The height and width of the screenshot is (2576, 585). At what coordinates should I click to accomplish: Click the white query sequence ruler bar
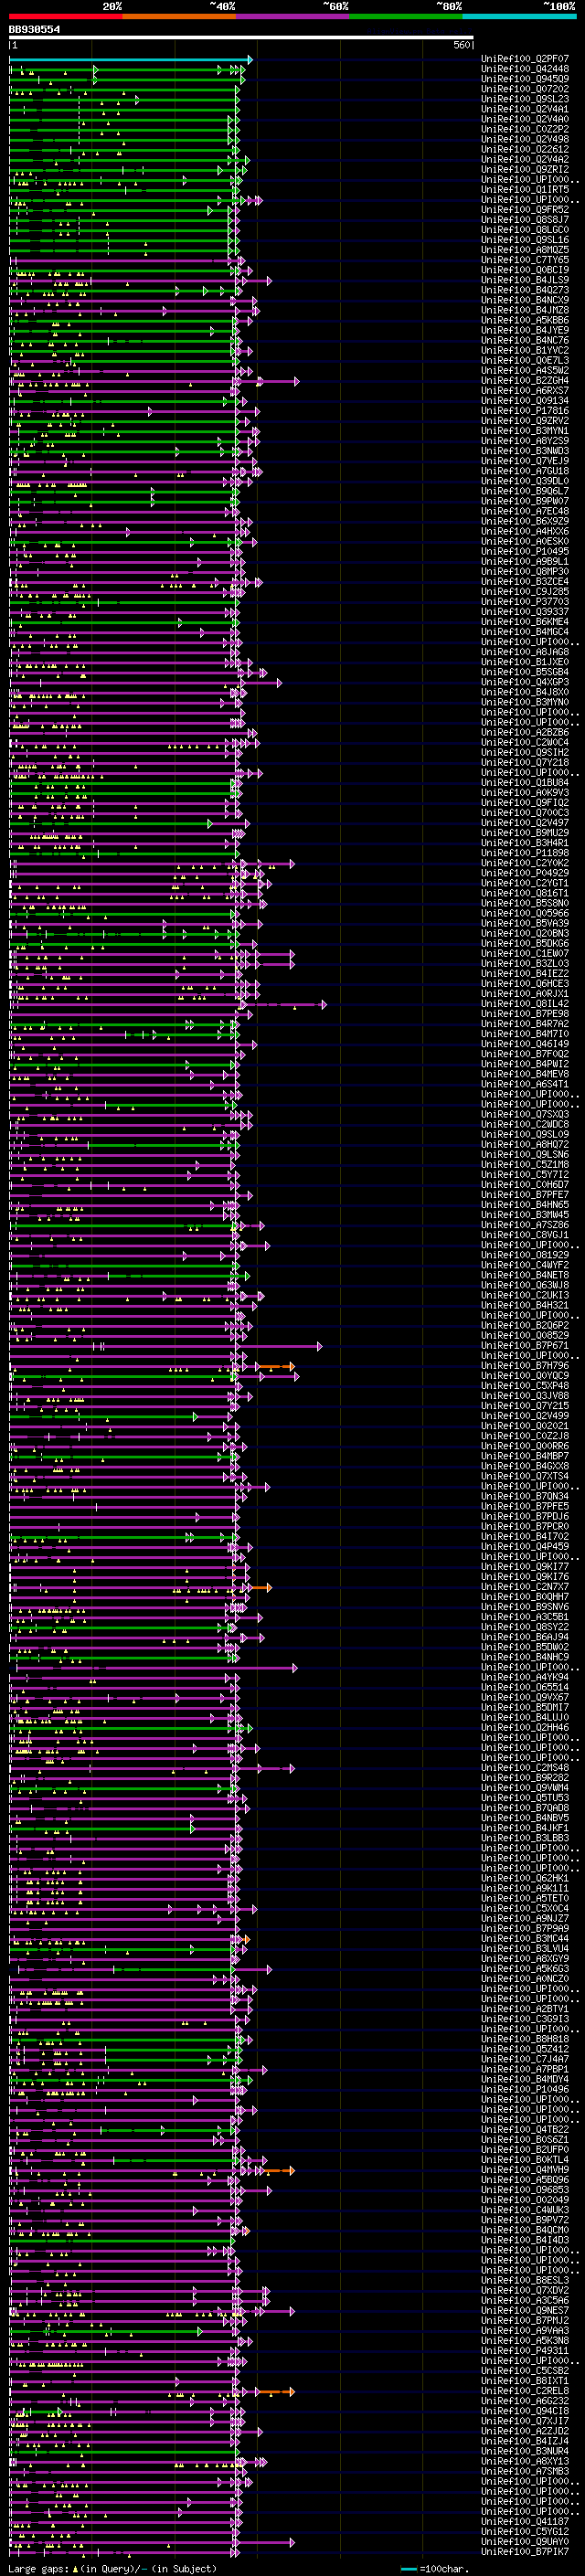[x=241, y=38]
